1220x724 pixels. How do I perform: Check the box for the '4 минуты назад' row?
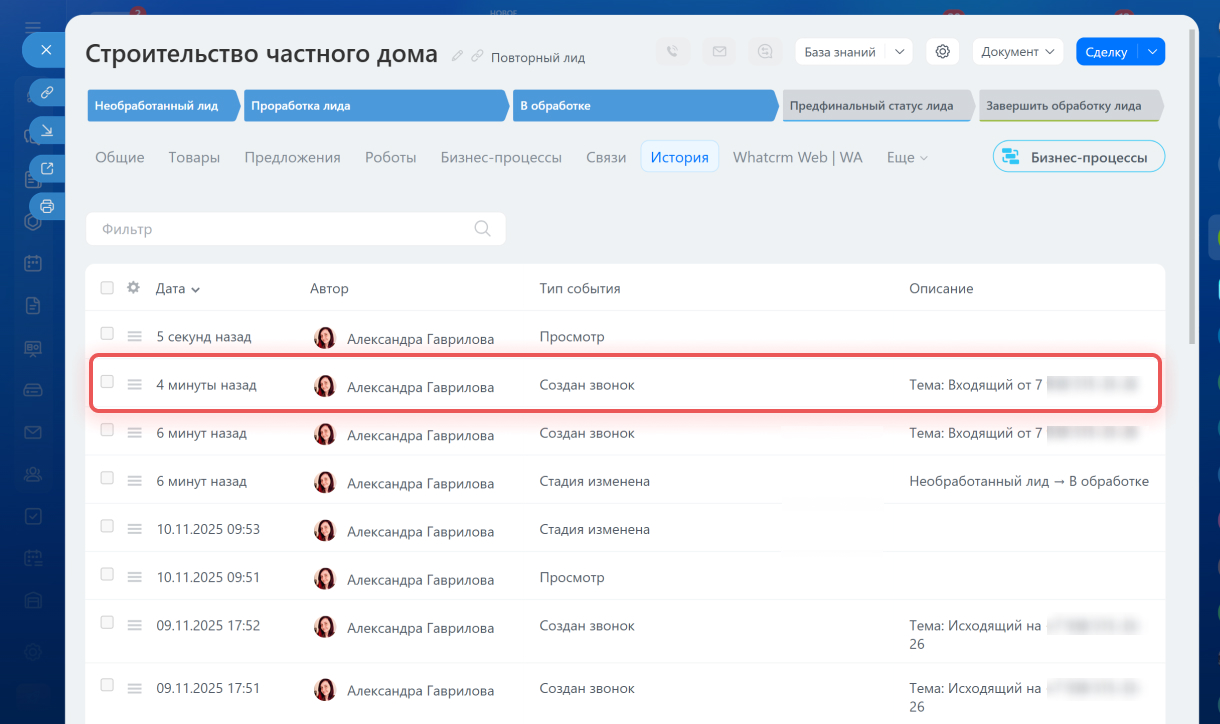pyautogui.click(x=107, y=382)
